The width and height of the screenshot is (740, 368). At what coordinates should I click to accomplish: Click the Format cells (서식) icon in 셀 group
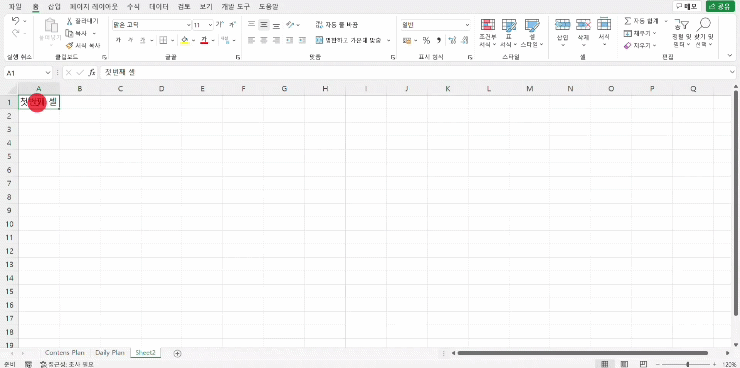click(x=604, y=25)
